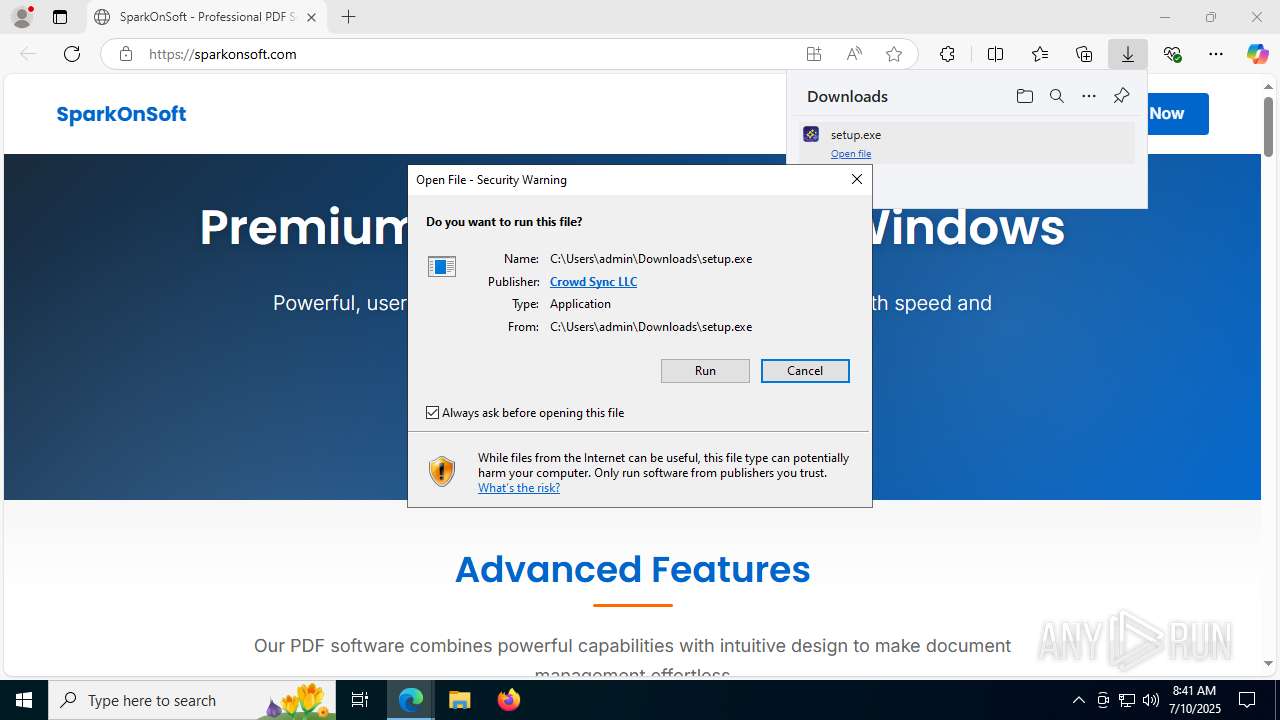Screen dimensions: 1280x720
Task: Open Crowd Sync LLC publisher link
Action: 593,282
